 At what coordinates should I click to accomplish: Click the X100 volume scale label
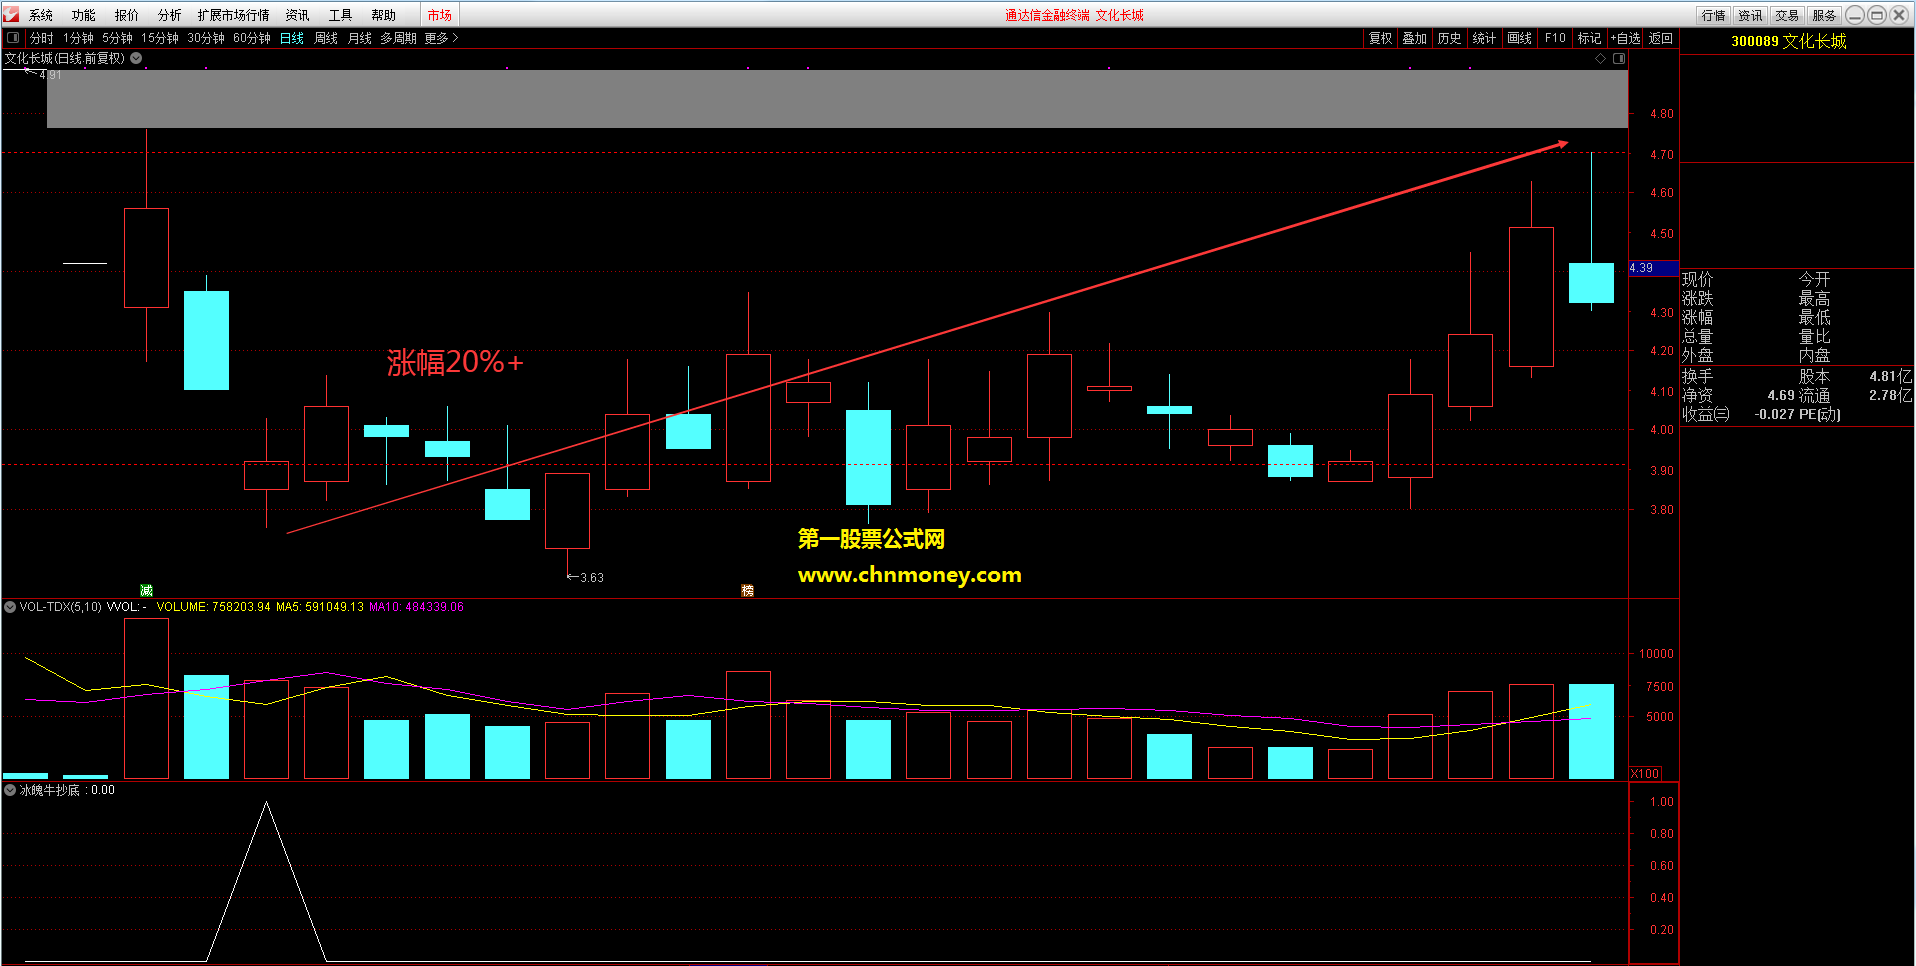(x=1645, y=773)
